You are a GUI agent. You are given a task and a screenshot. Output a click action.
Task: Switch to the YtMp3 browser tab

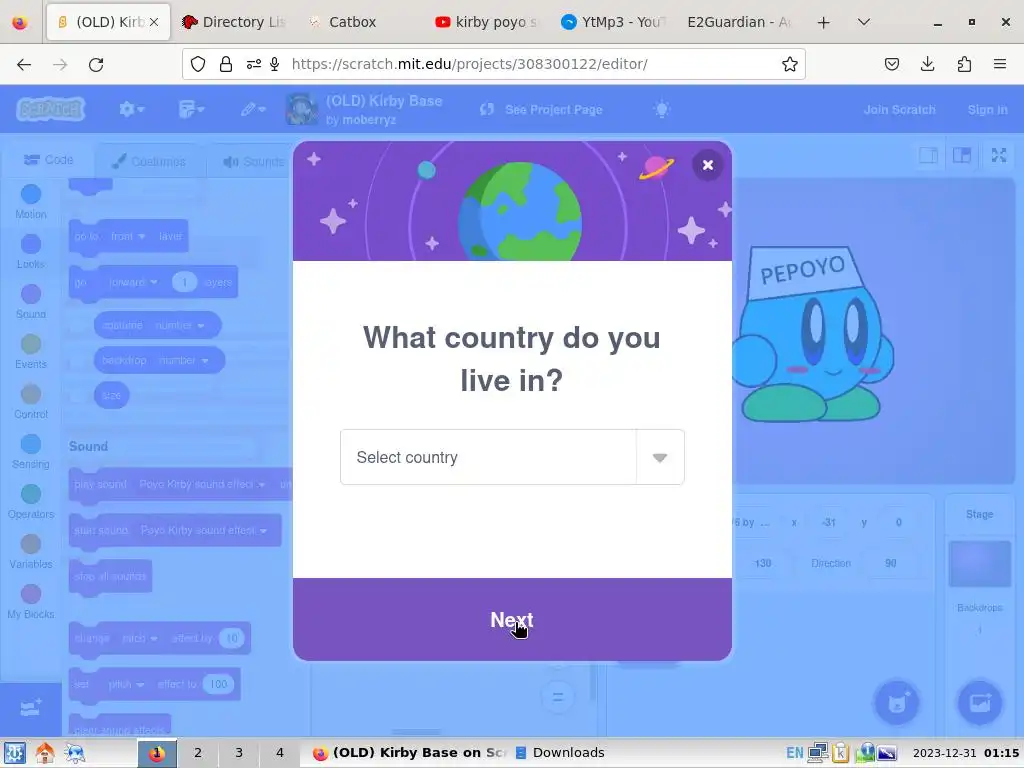(613, 22)
